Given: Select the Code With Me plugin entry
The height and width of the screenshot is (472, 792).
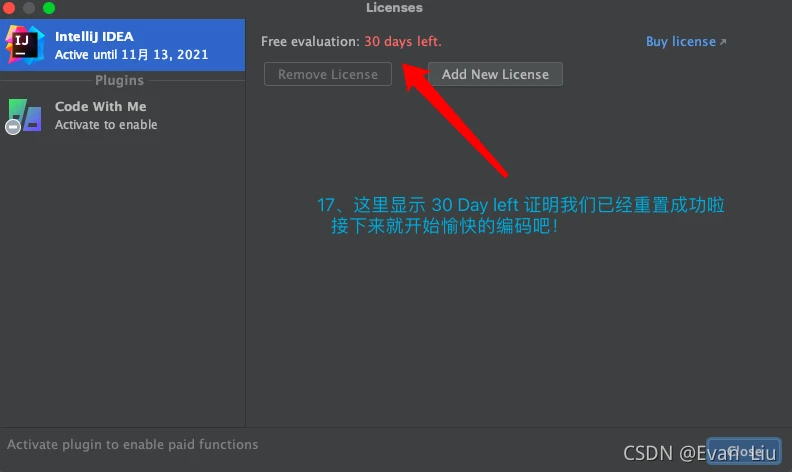Looking at the screenshot, I should [122, 116].
